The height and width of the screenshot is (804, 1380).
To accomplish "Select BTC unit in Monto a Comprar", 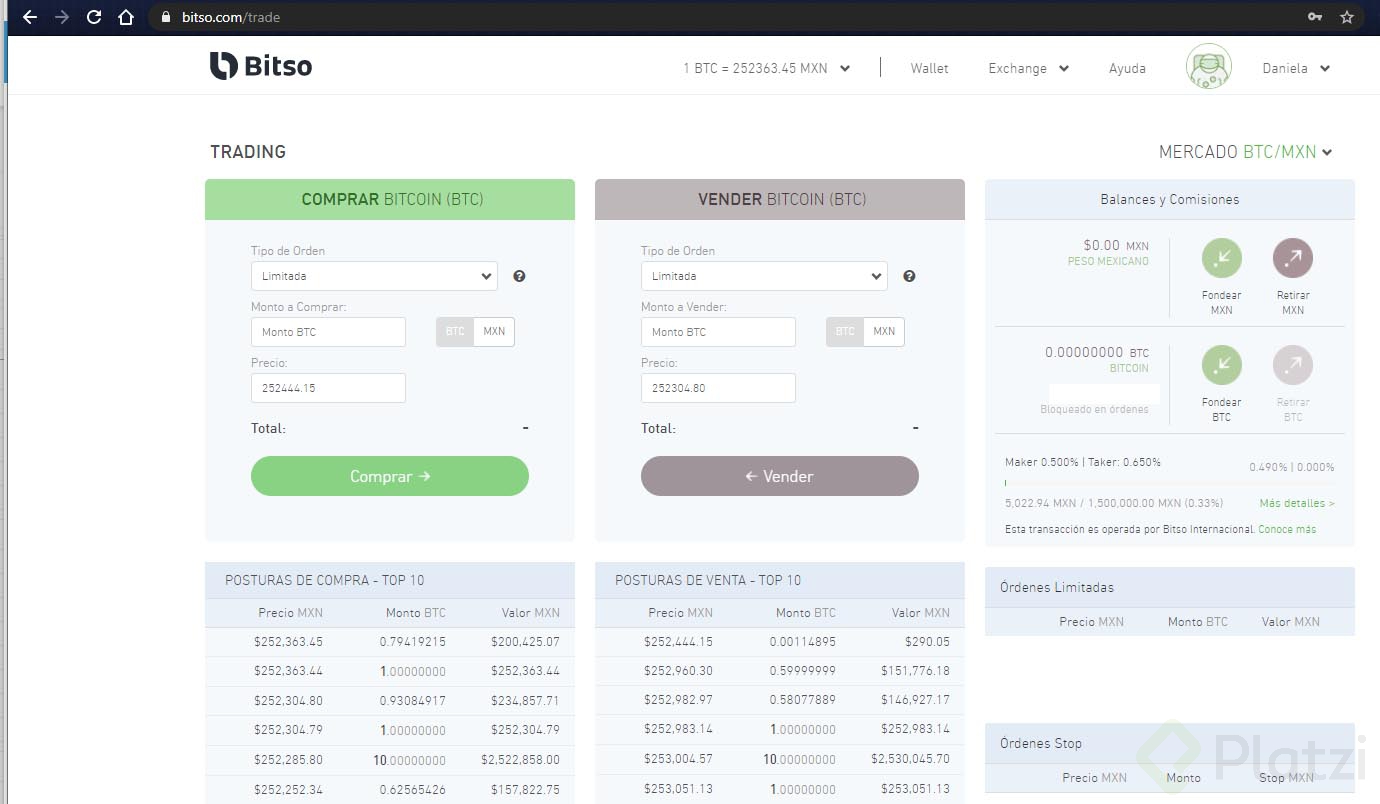I will pyautogui.click(x=455, y=332).
